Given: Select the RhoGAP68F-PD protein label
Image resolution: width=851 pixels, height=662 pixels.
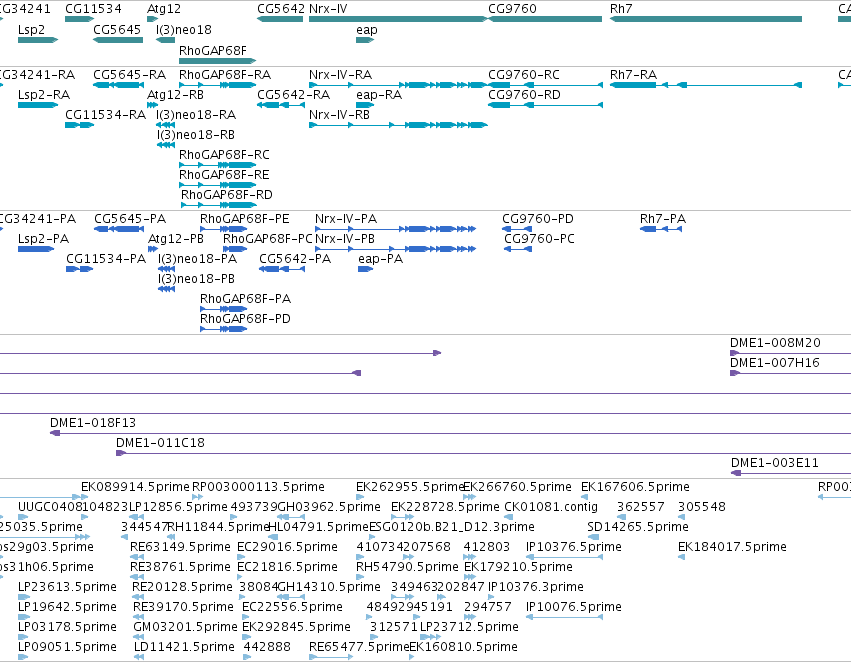Looking at the screenshot, I should tap(245, 319).
